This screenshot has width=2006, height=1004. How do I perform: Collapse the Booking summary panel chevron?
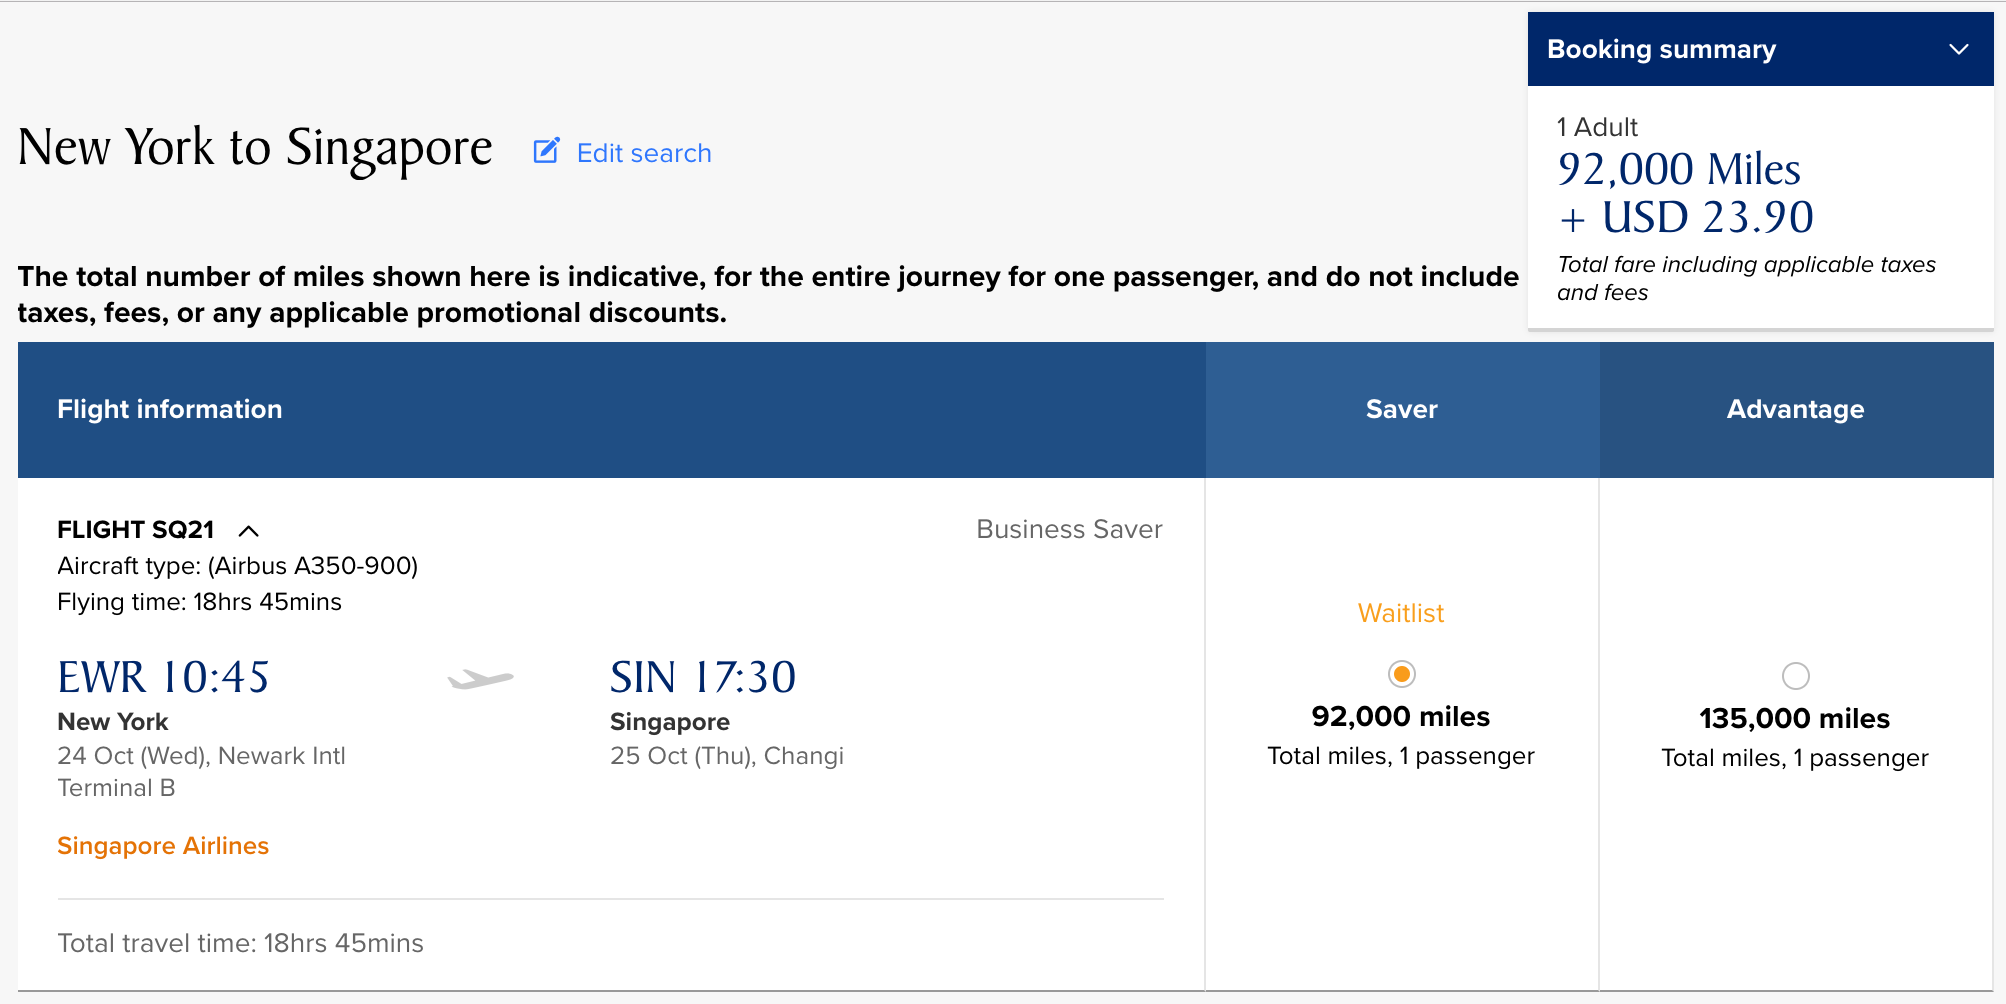pyautogui.click(x=1958, y=49)
